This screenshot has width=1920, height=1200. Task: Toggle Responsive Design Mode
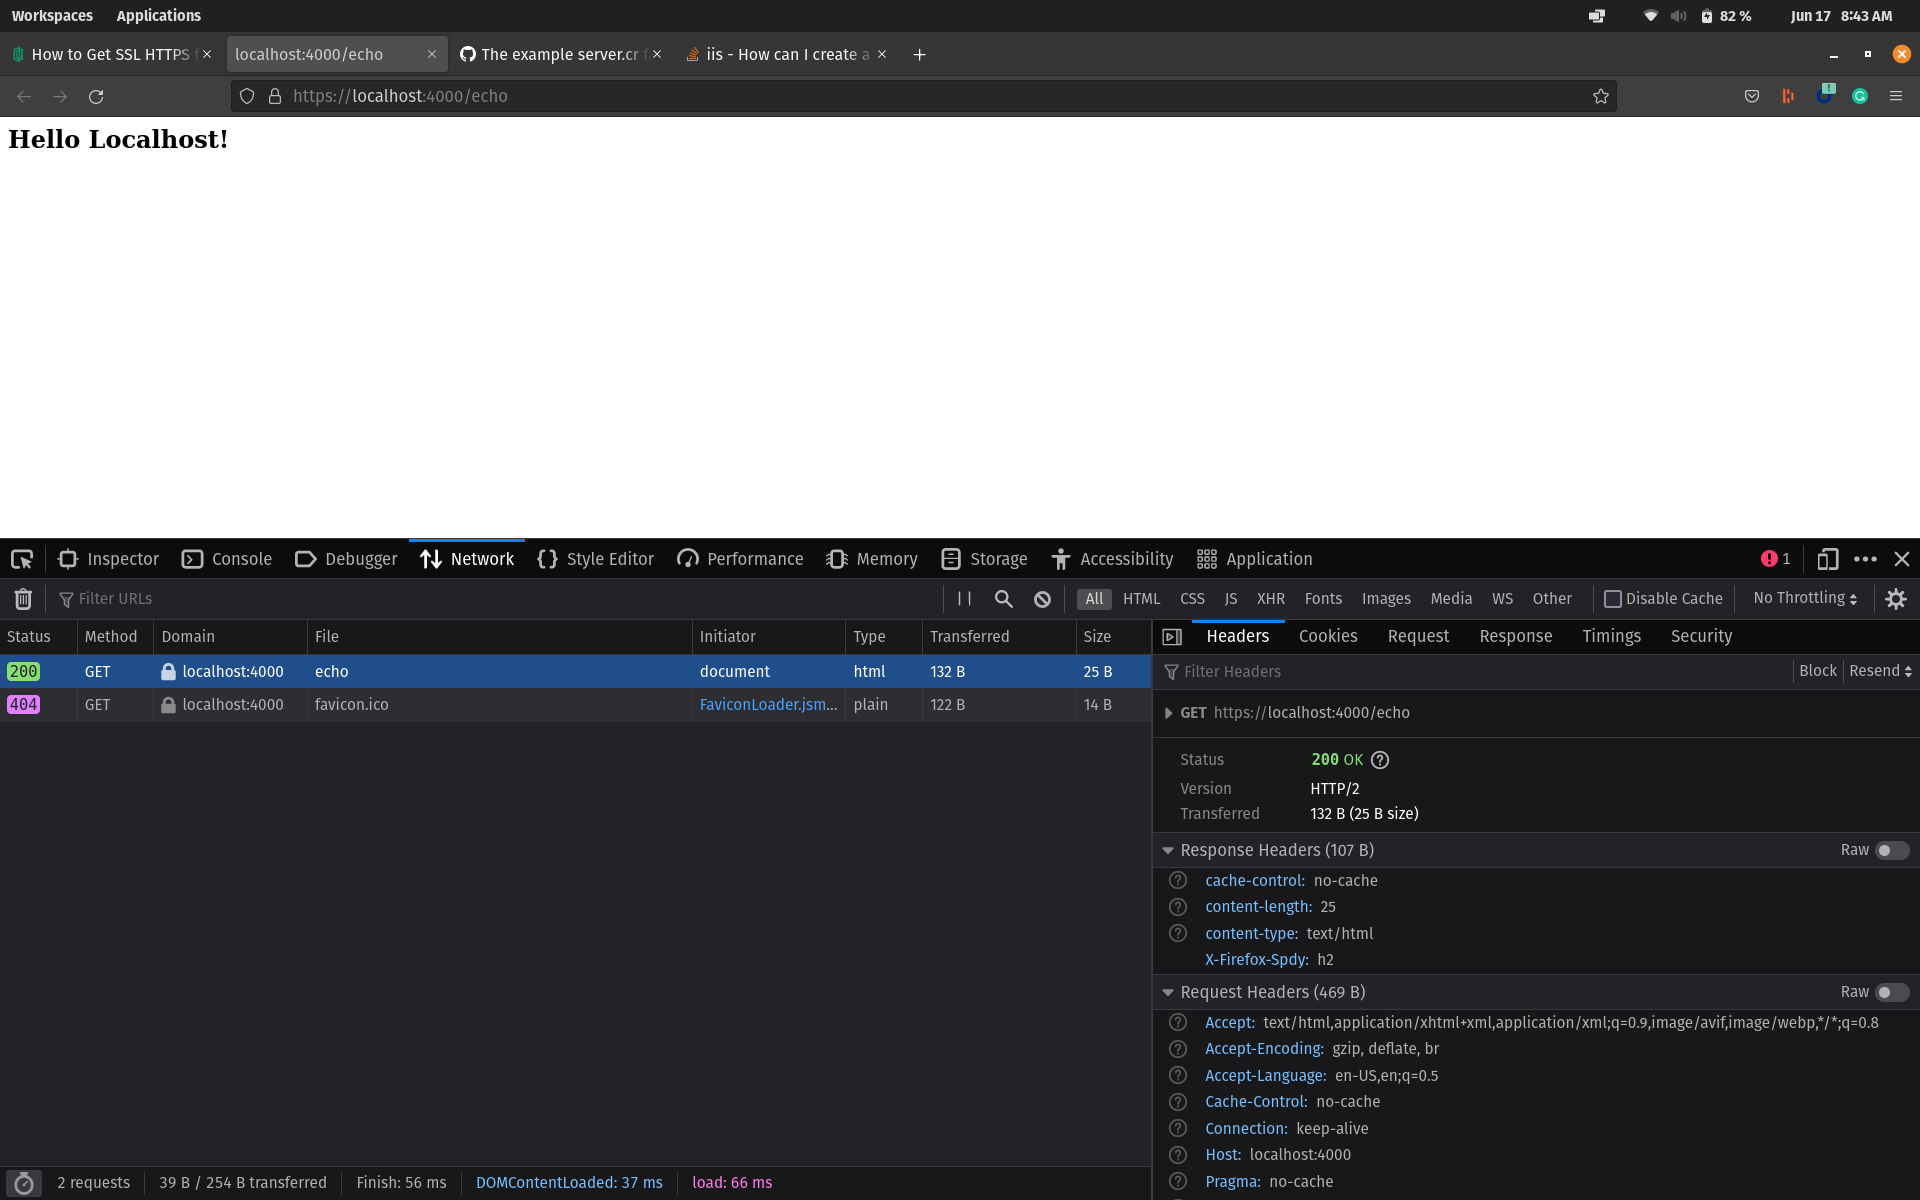tap(1828, 559)
